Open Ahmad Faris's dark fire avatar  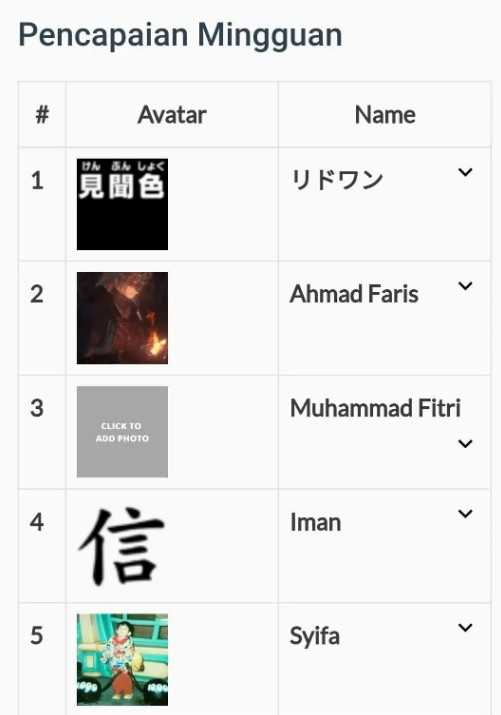122,318
